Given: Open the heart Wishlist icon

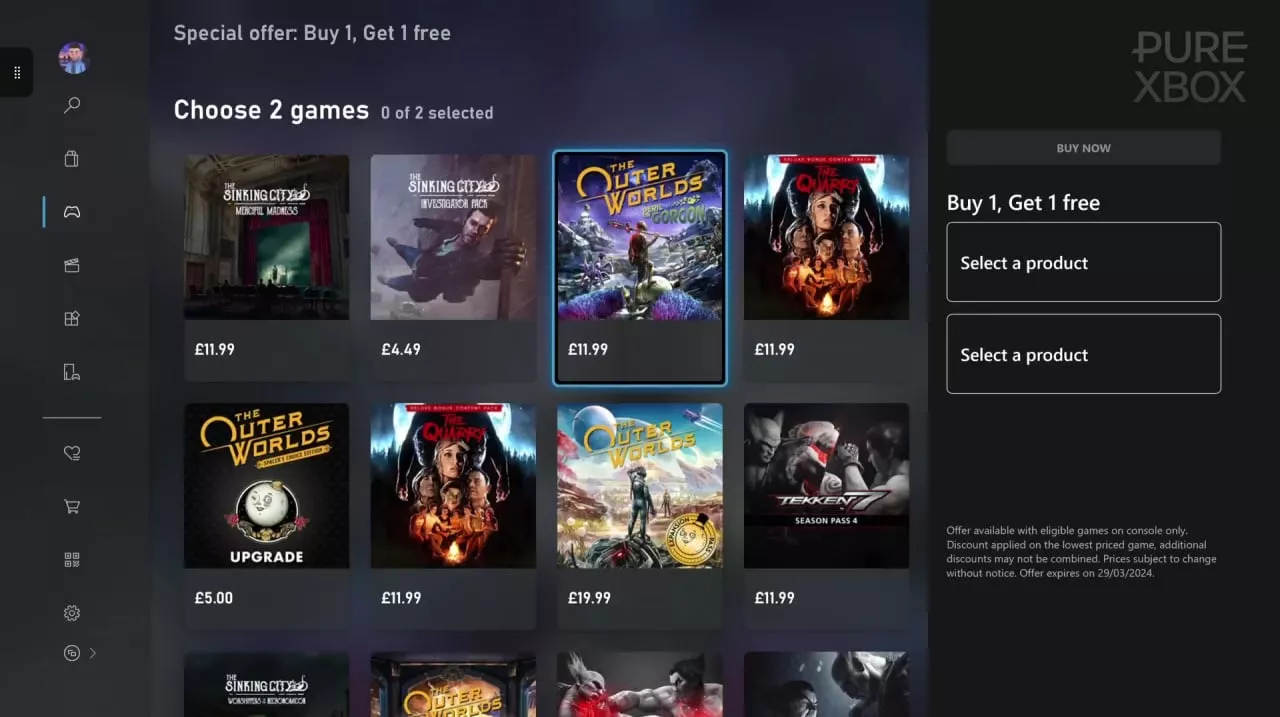Looking at the screenshot, I should [x=72, y=453].
